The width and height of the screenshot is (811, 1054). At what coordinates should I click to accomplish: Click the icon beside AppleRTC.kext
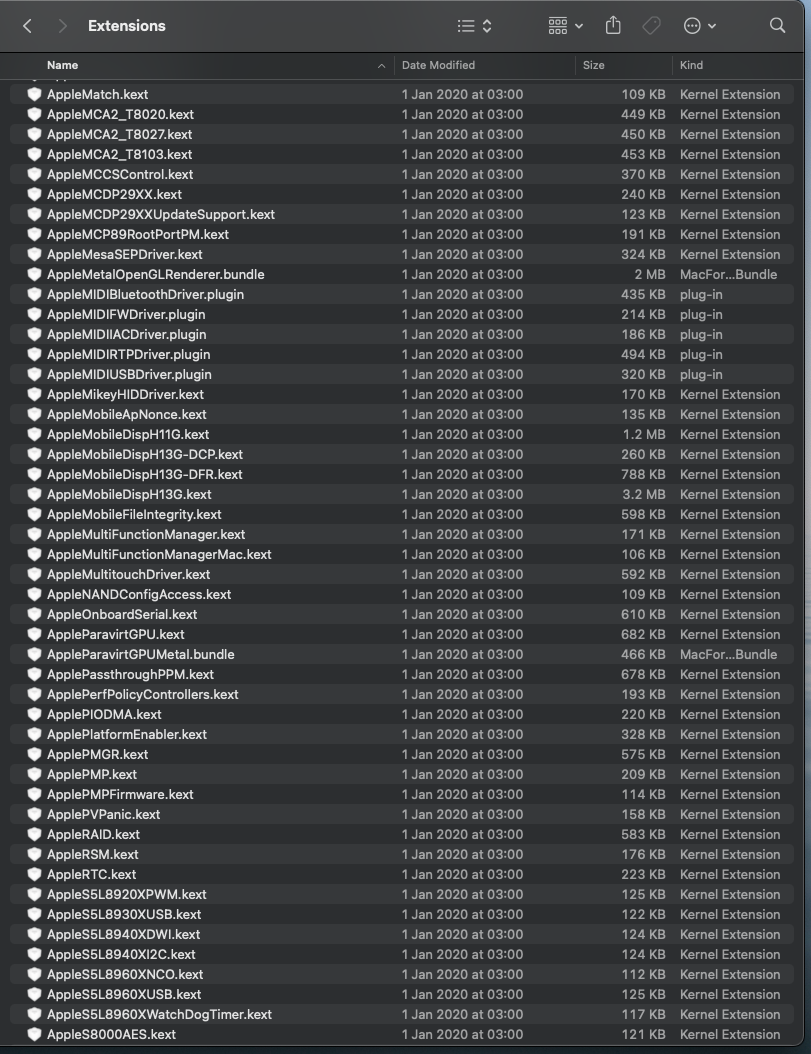34,875
